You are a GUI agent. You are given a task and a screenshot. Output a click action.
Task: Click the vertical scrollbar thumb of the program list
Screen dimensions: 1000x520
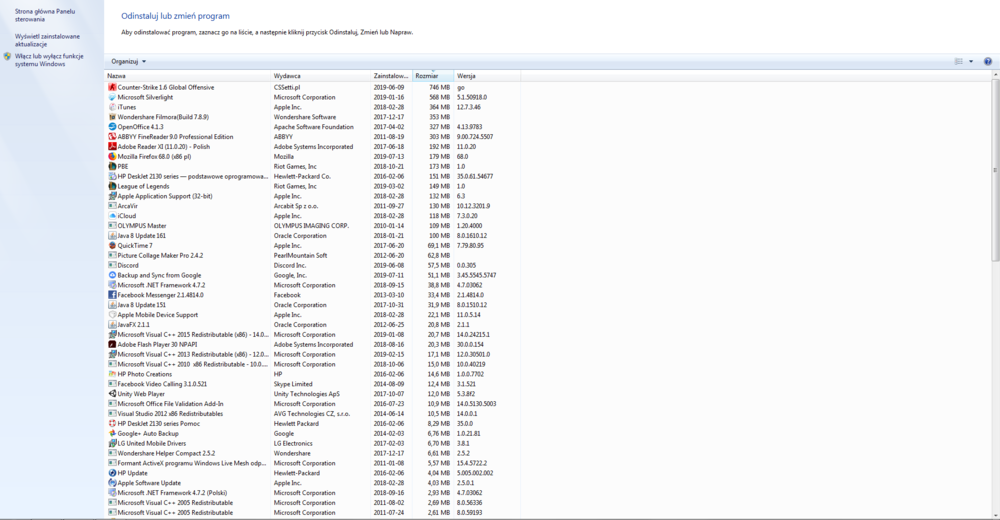click(x=995, y=170)
